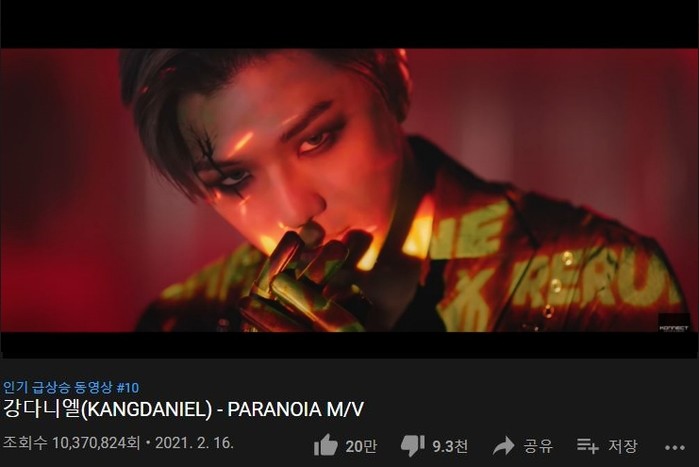699x467 pixels.
Task: Click the KONNECT watermark logo in video
Action: pyautogui.click(x=674, y=322)
